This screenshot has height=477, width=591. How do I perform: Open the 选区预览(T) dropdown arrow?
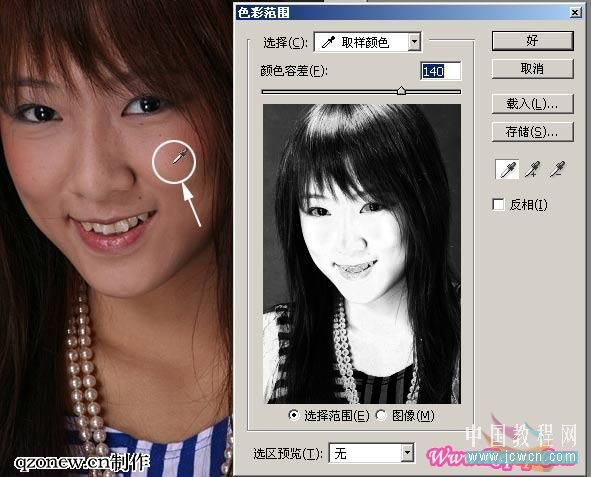(x=407, y=453)
